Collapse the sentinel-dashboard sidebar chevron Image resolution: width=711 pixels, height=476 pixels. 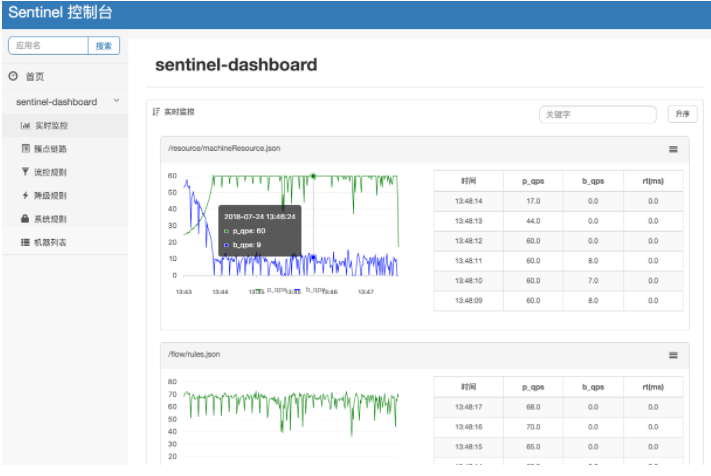tap(117, 101)
